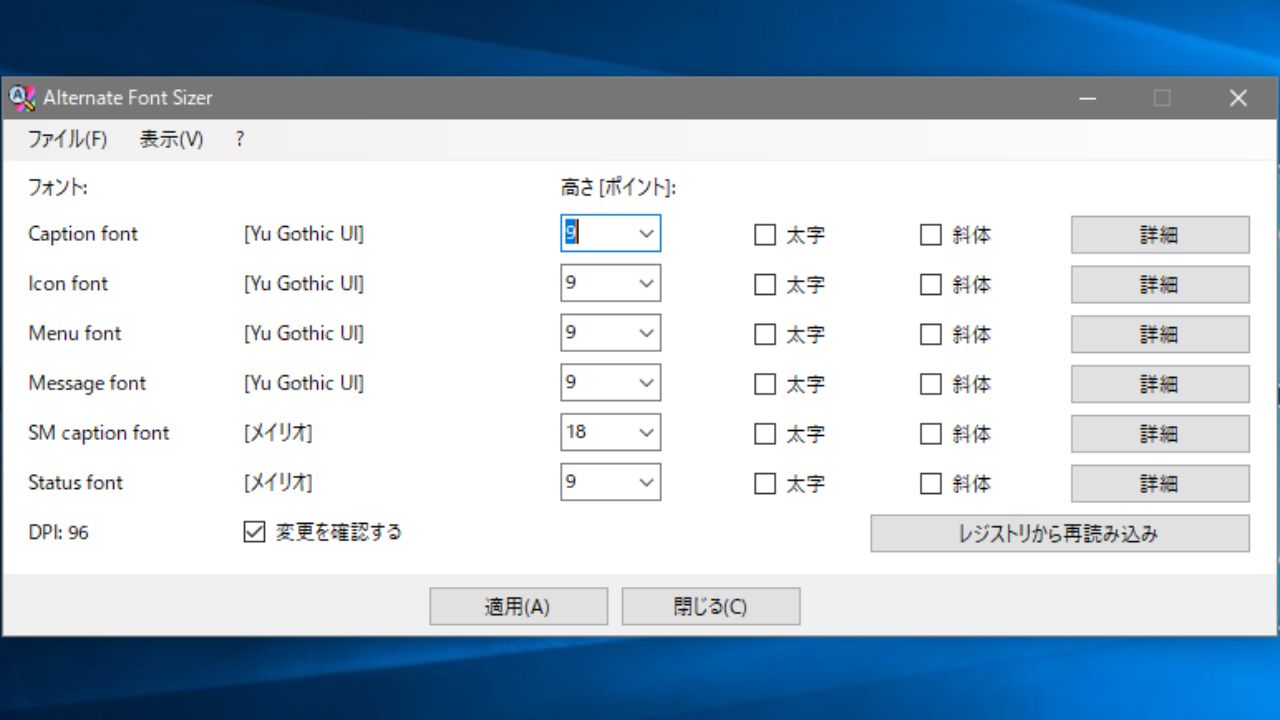The width and height of the screenshot is (1280, 720).
Task: Open 詳細 for SM caption font
Action: 1160,434
